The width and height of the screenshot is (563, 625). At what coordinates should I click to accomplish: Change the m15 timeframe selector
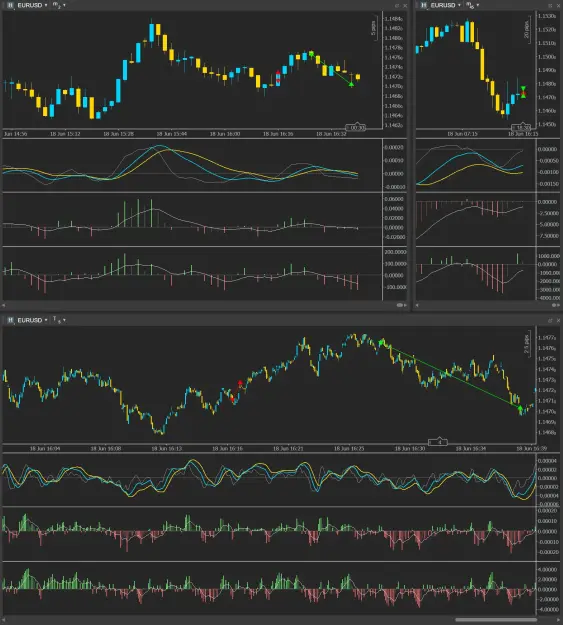click(x=472, y=5)
